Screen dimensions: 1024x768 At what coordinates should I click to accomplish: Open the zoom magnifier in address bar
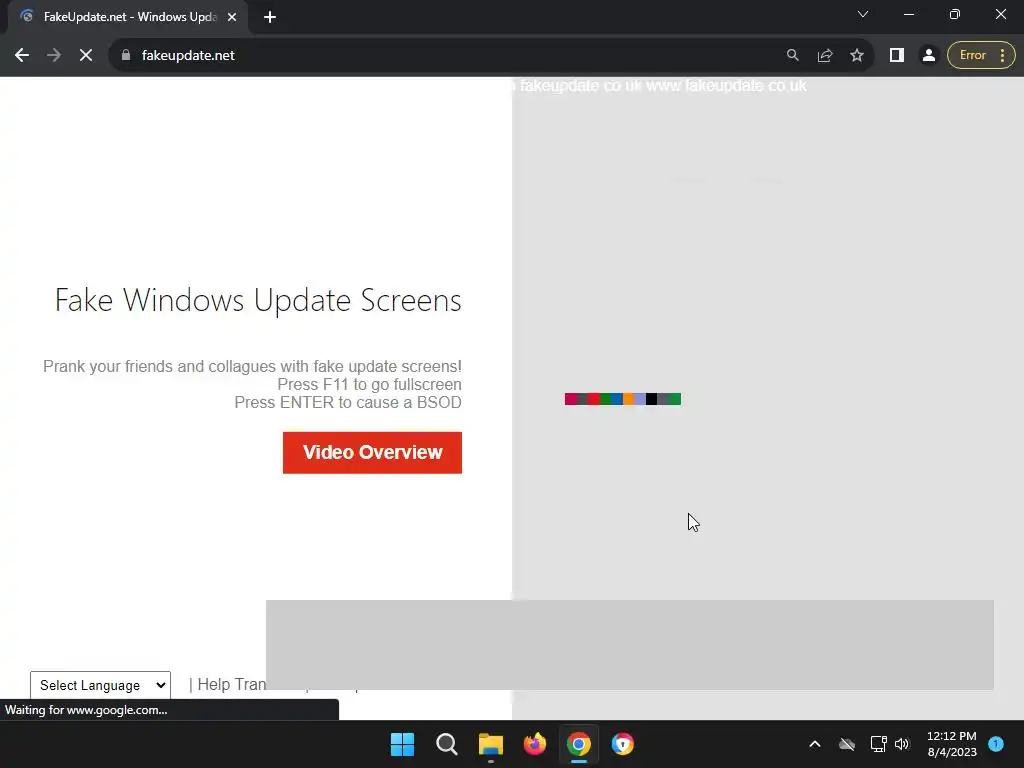coord(793,56)
